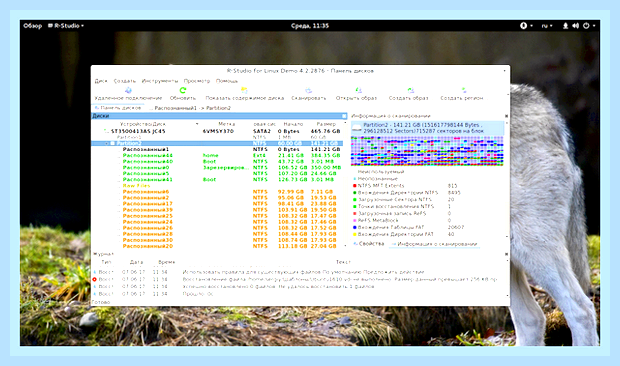Select the yellow Raw Files row
Screen dimensions: 620x366
click(217, 186)
